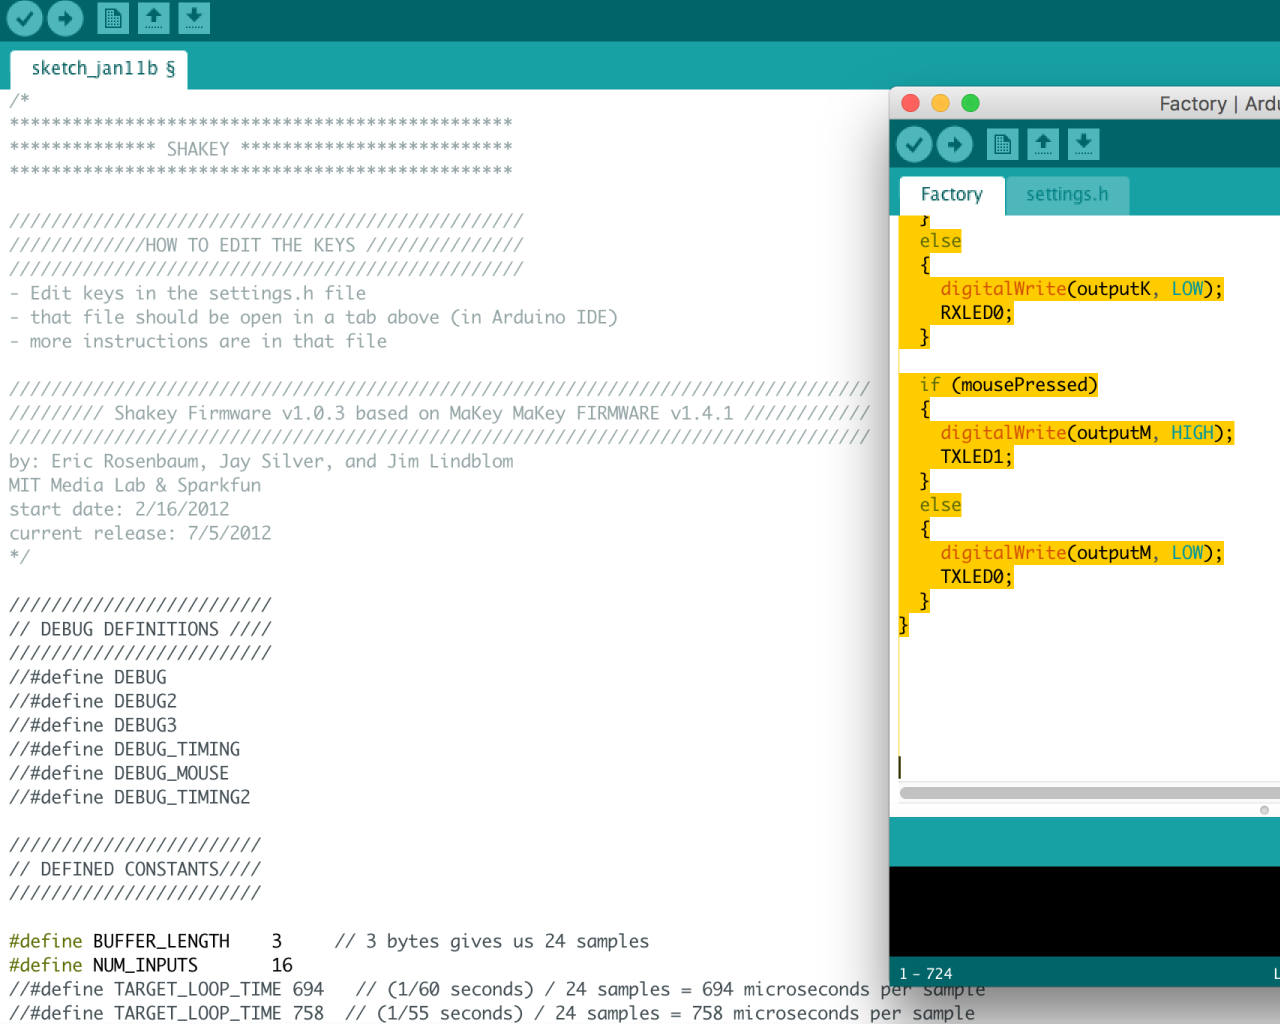Click "- Edit keys in the settings.h file"
Image resolution: width=1280 pixels, height=1024 pixels.
pyautogui.click(x=188, y=293)
